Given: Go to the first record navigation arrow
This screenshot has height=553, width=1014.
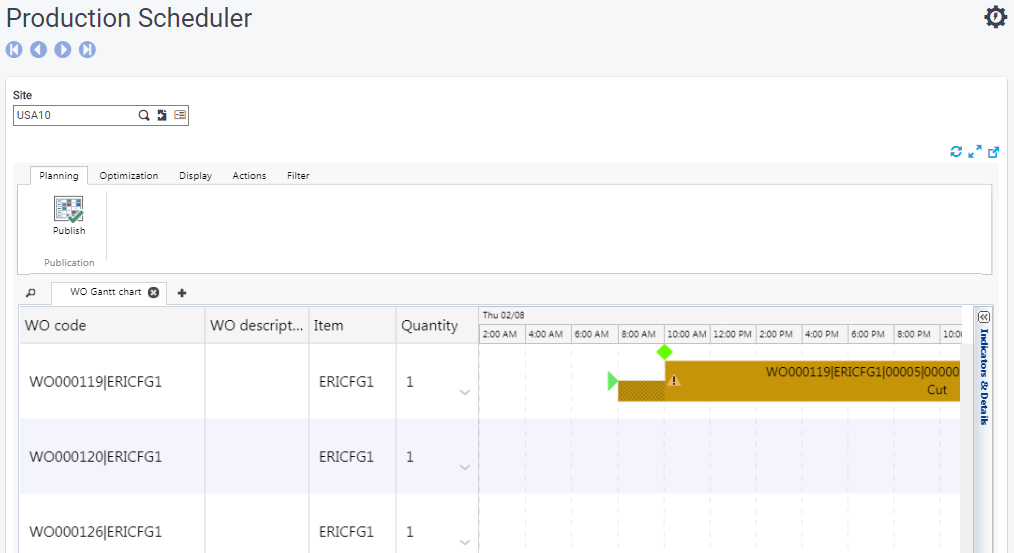Looking at the screenshot, I should tap(14, 49).
